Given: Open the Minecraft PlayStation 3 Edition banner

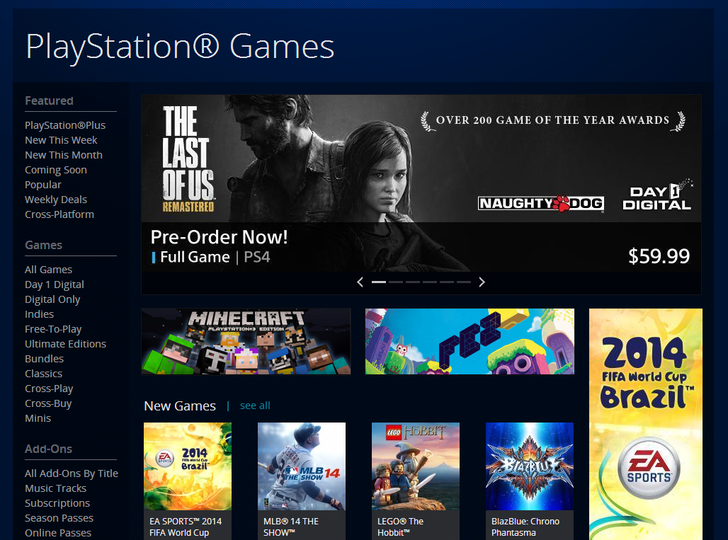Looking at the screenshot, I should (246, 341).
